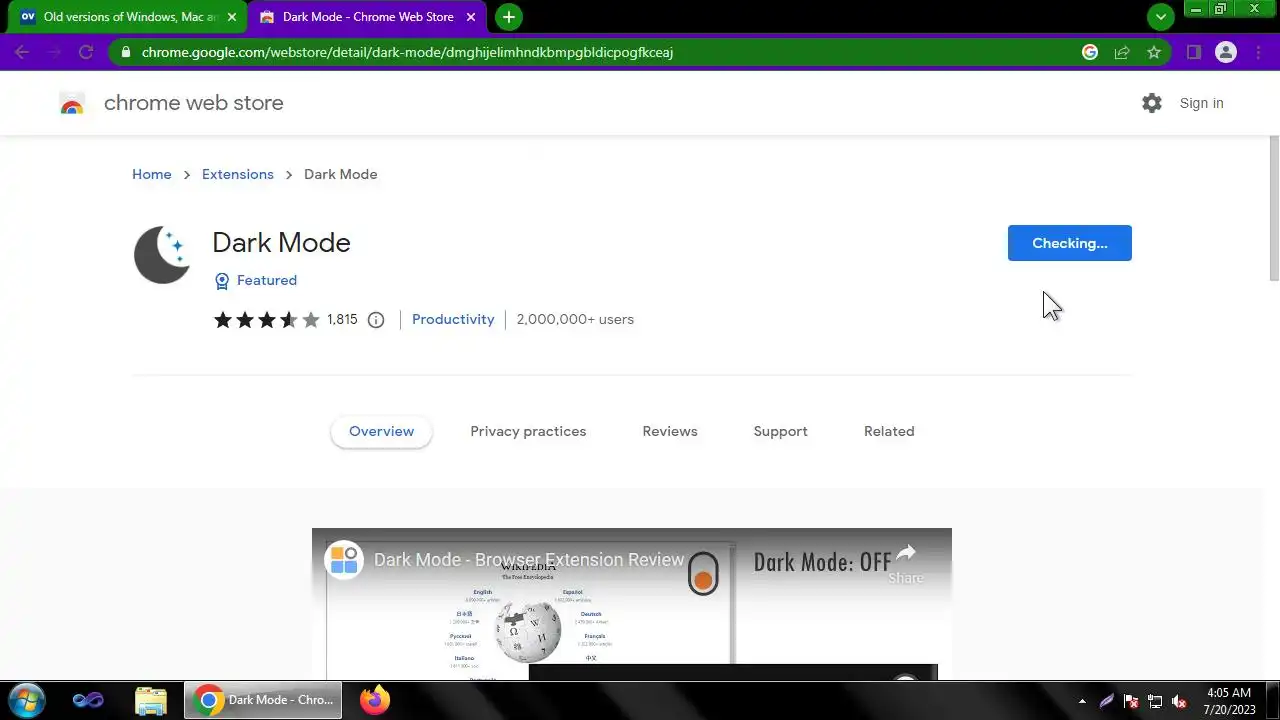
Task: Click the Action Center flag tray icon
Action: (x=1131, y=701)
